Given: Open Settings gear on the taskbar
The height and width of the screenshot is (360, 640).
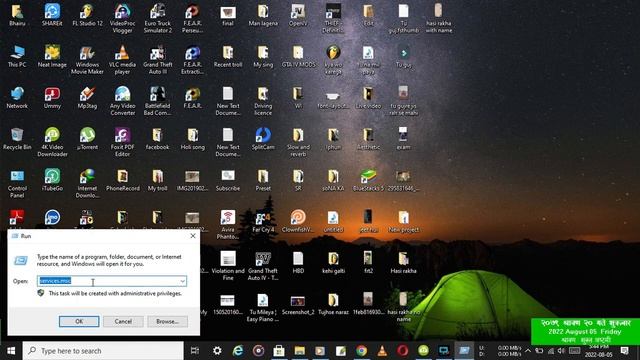Looking at the screenshot, I should pos(217,351).
